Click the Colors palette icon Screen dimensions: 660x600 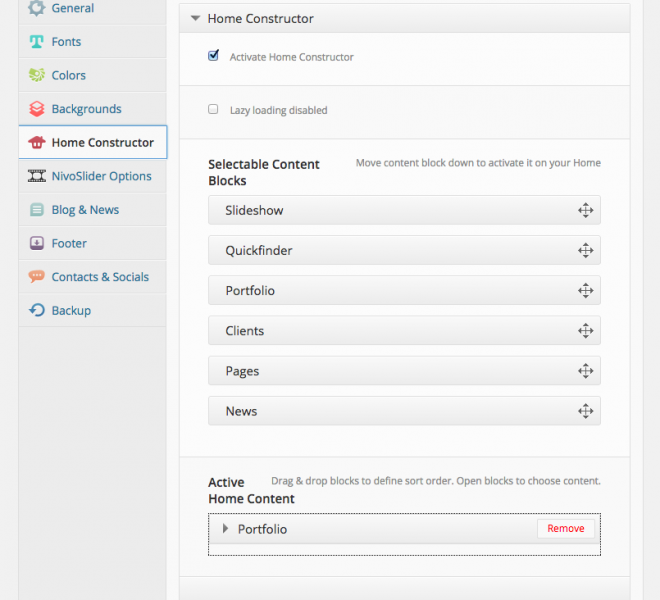click(x=37, y=75)
